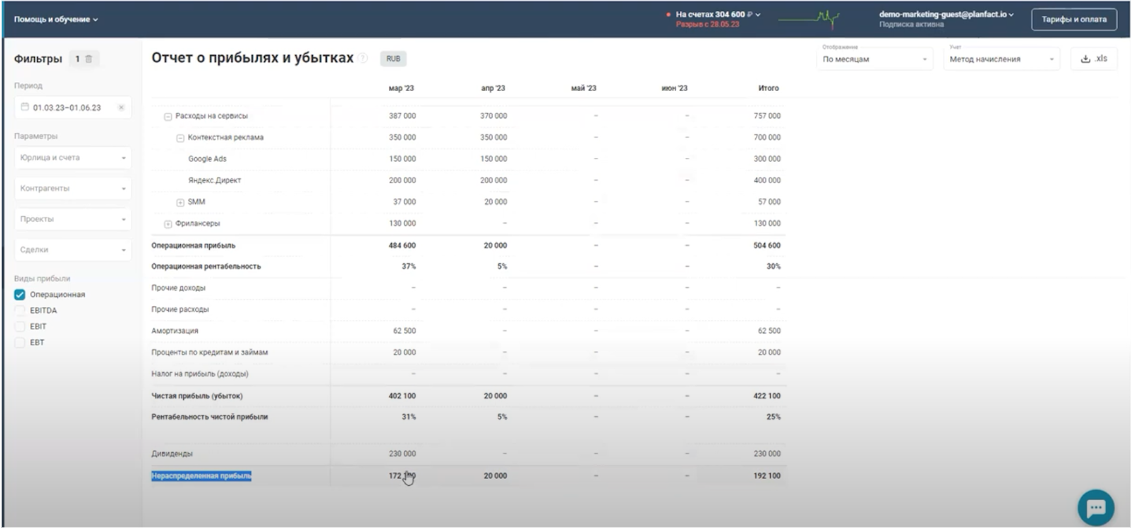The height and width of the screenshot is (530, 1132).
Task: Expand the Фрилансеры row
Action: 168,224
